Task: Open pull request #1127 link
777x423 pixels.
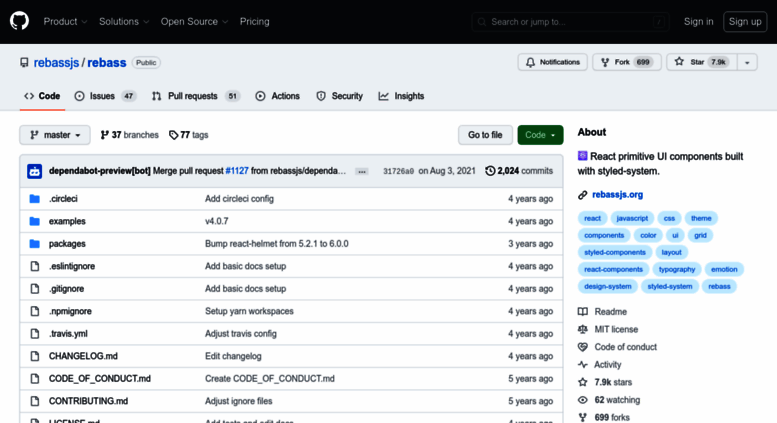Action: click(237, 171)
